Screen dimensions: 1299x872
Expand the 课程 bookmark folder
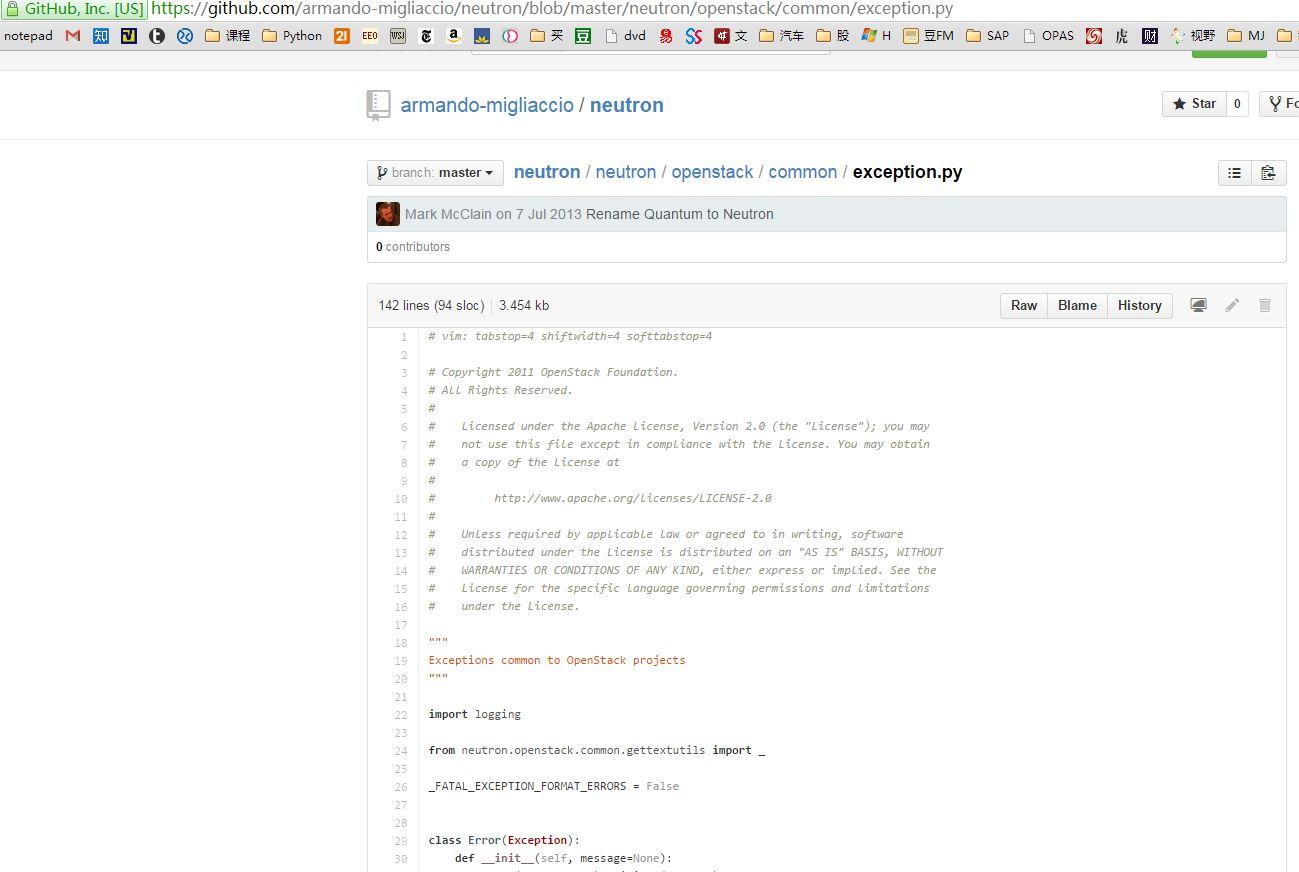pyautogui.click(x=227, y=36)
